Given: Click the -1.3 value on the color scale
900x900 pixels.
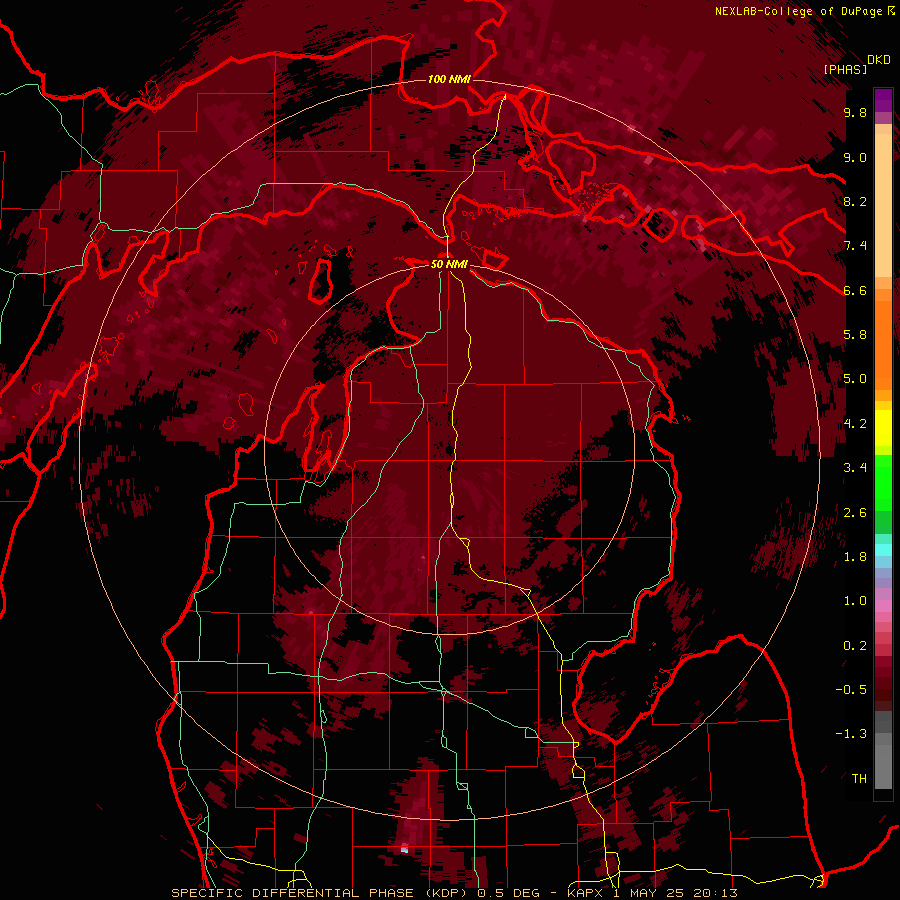Looking at the screenshot, I should click(x=851, y=734).
